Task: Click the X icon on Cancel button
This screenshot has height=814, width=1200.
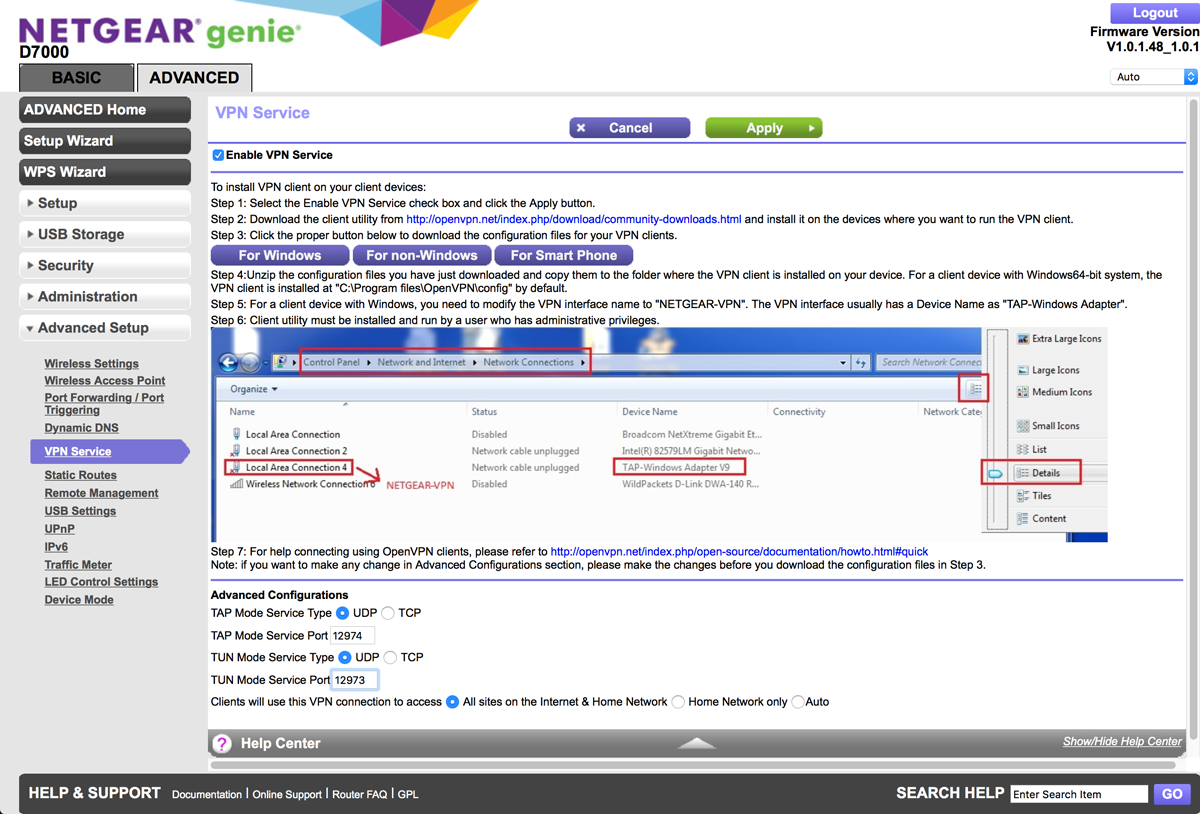Action: point(582,128)
